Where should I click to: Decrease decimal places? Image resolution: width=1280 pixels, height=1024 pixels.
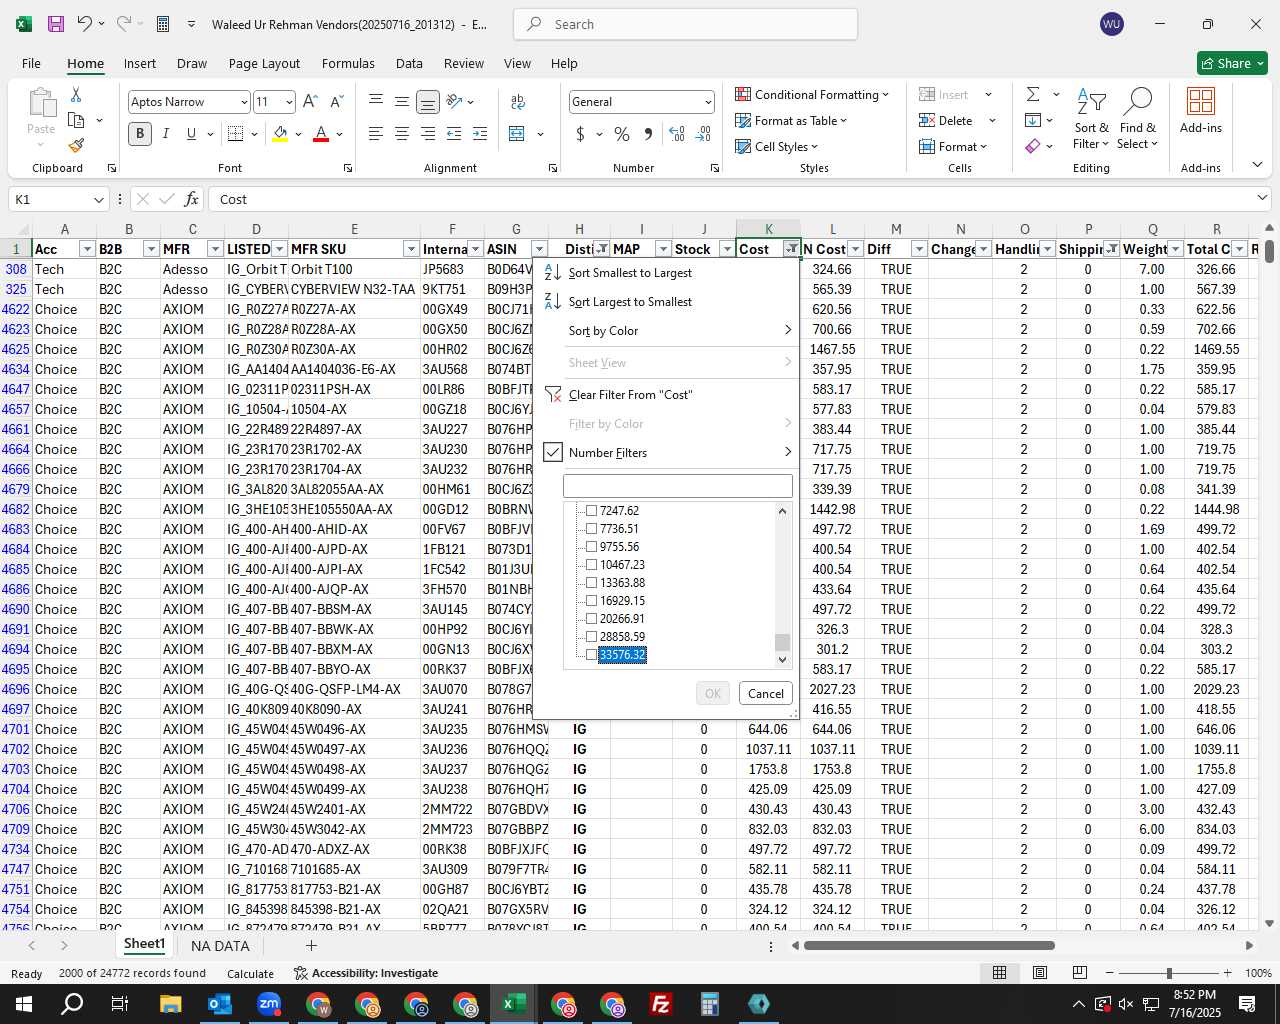pyautogui.click(x=703, y=133)
